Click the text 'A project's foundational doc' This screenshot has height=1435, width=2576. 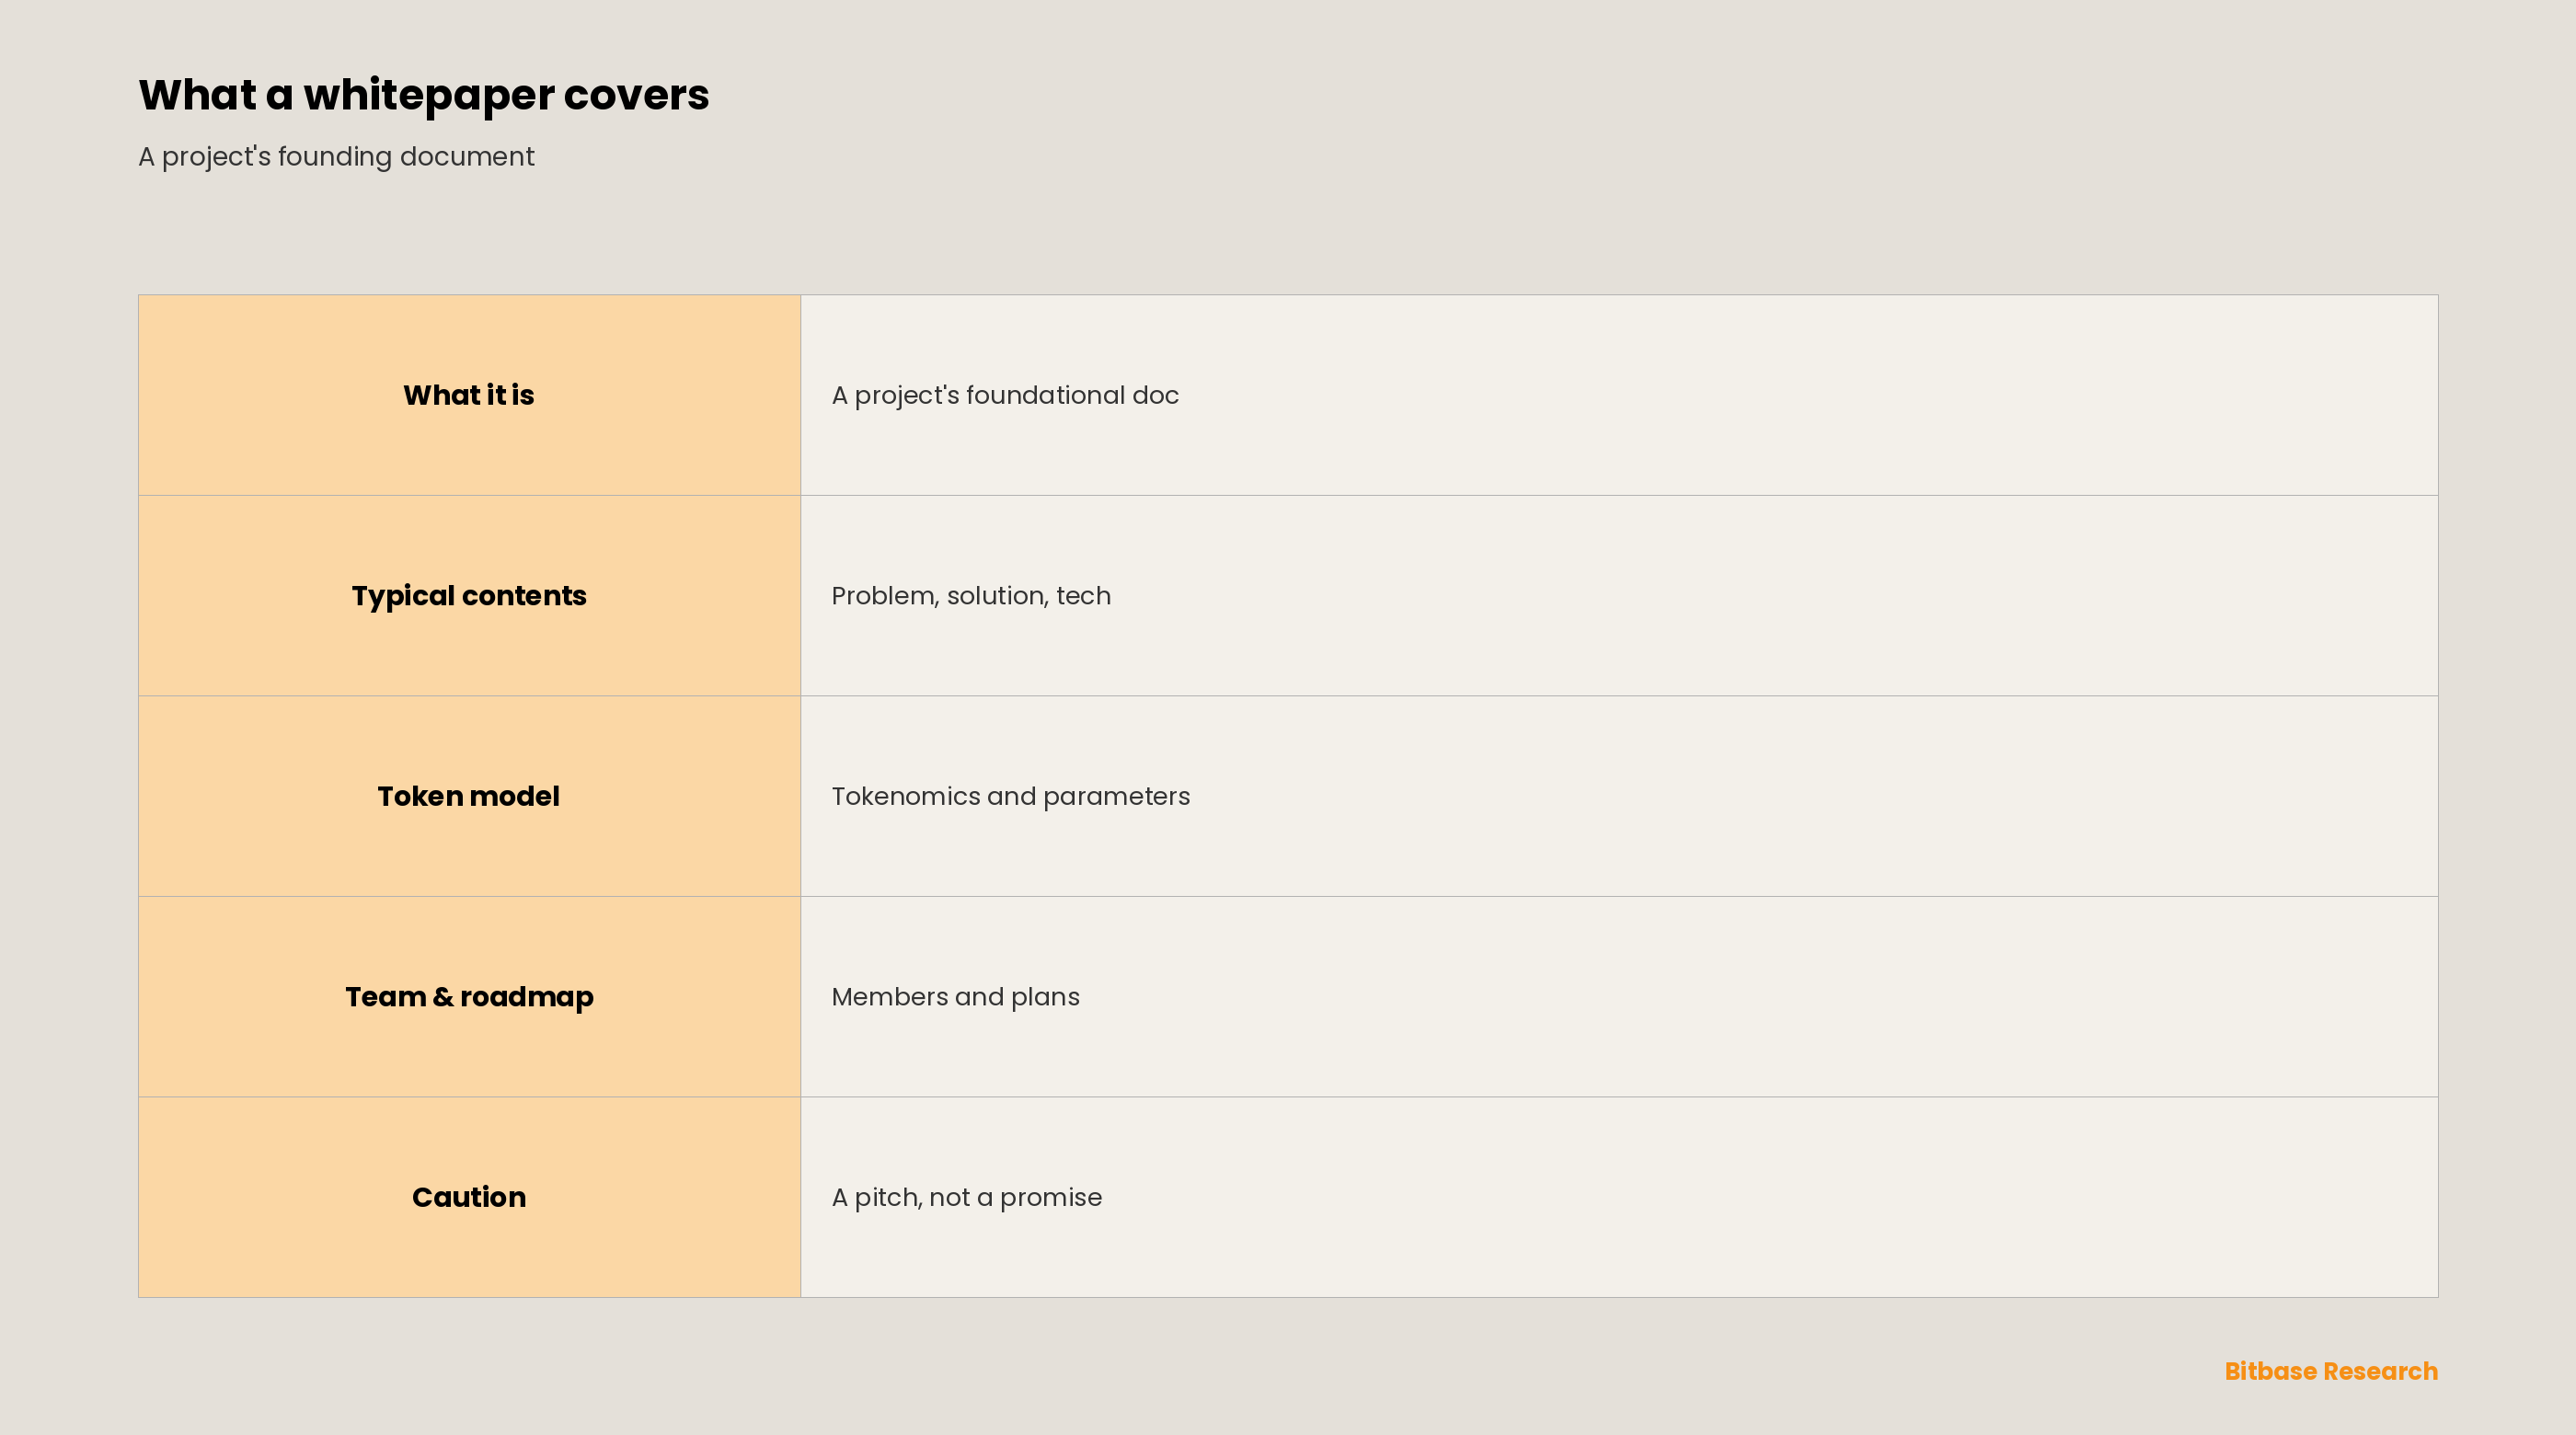[1005, 396]
